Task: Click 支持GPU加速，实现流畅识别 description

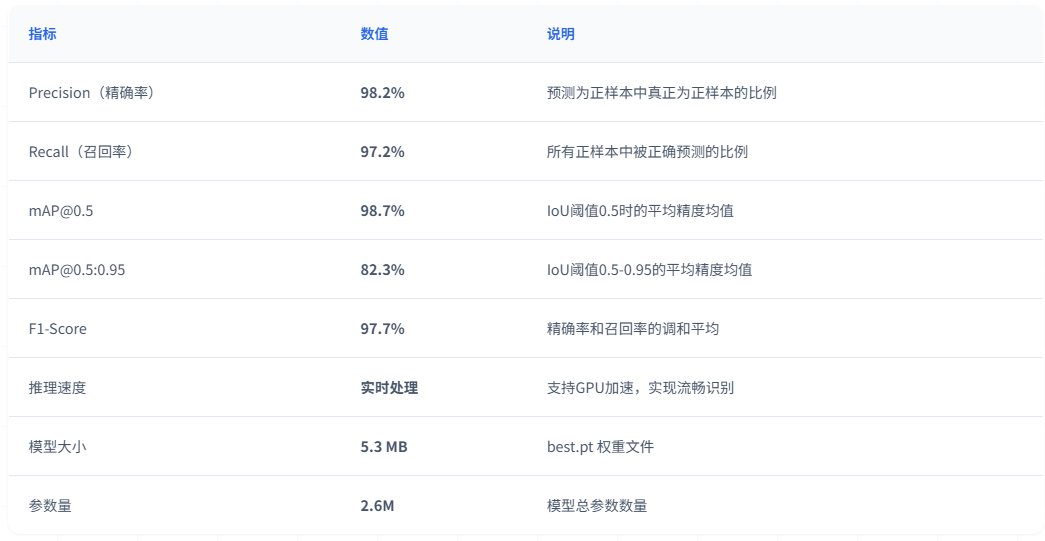Action: click(x=640, y=388)
